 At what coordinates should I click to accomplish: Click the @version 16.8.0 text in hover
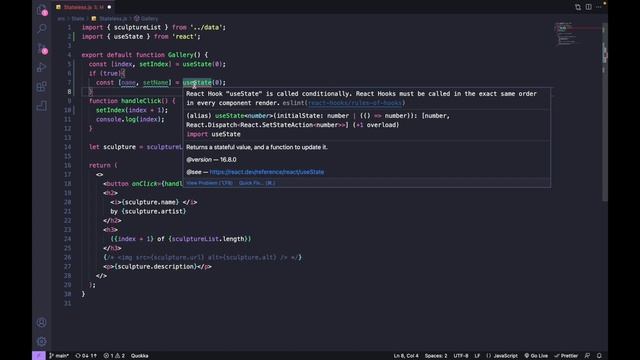tap(211, 160)
